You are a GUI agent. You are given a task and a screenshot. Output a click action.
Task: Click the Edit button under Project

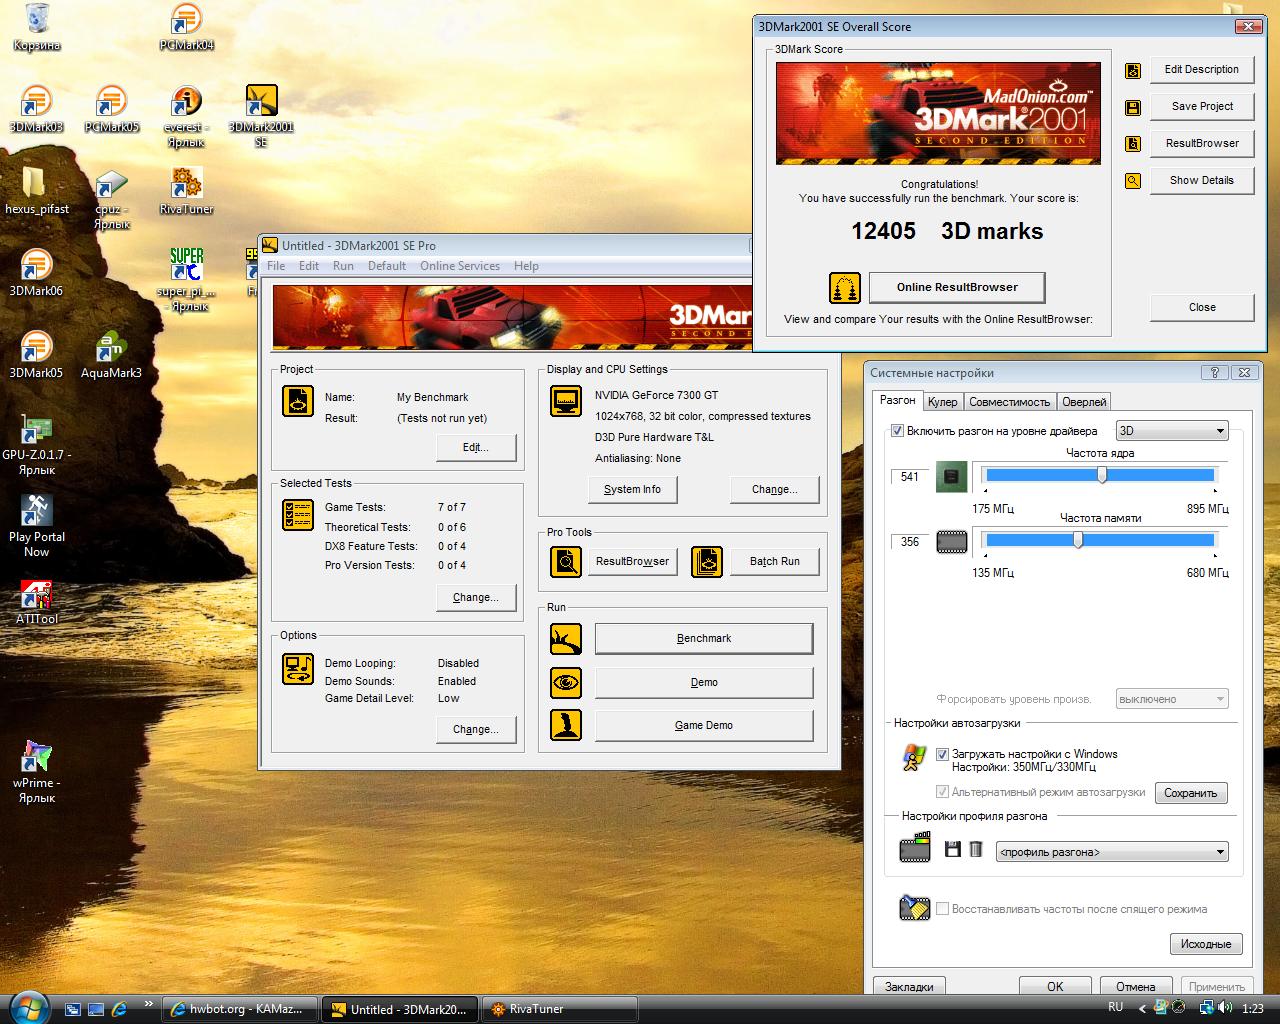tap(476, 447)
